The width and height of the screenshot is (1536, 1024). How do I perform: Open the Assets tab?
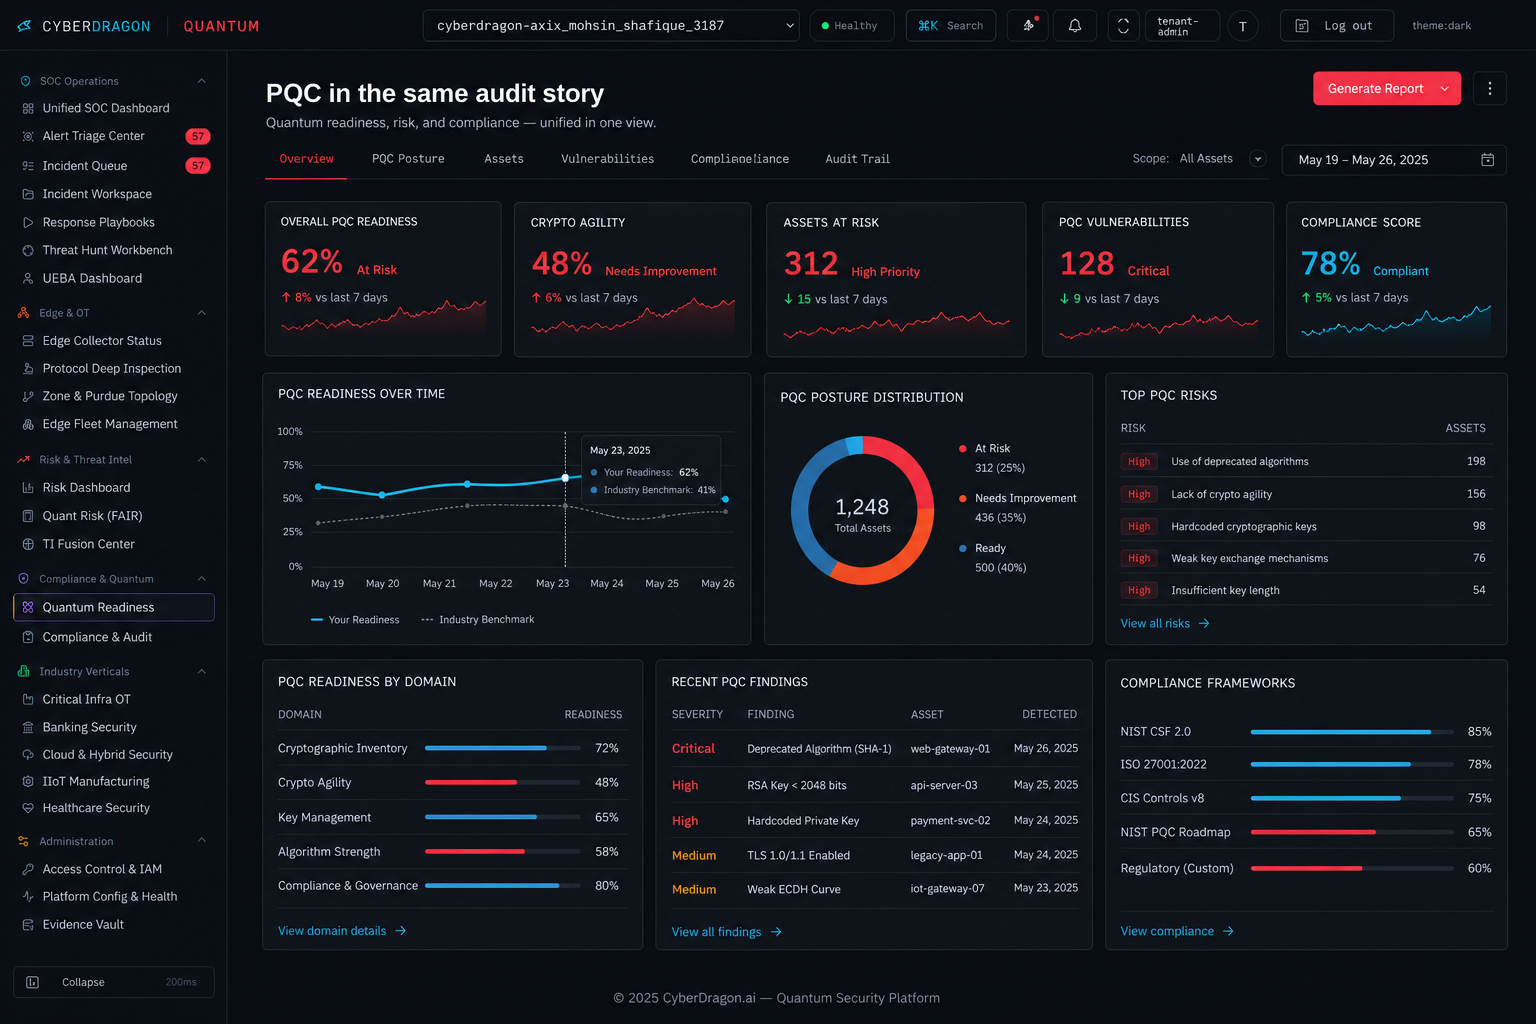pyautogui.click(x=504, y=159)
